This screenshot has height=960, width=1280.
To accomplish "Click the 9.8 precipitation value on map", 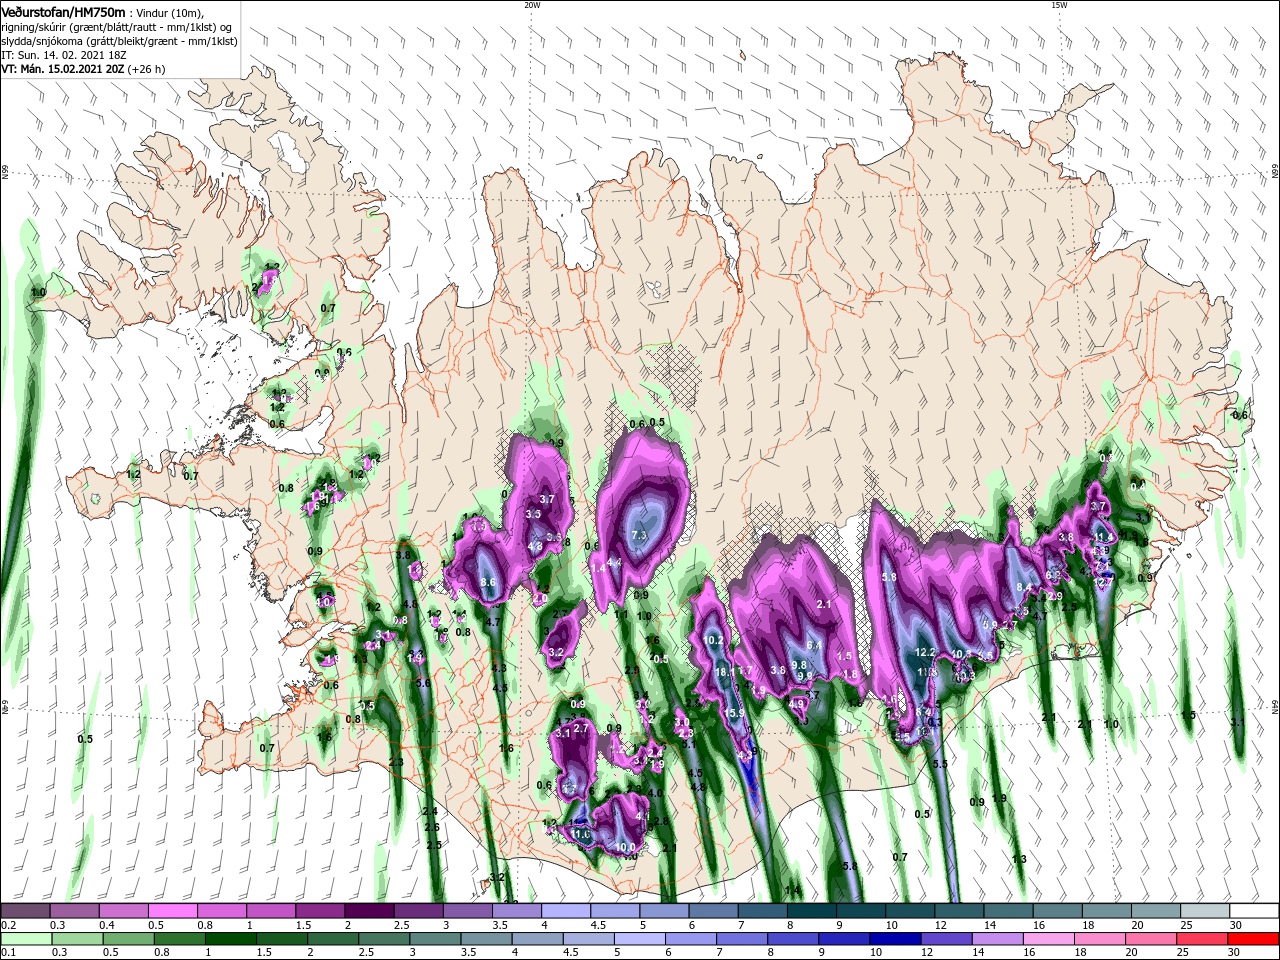I will pyautogui.click(x=799, y=665).
